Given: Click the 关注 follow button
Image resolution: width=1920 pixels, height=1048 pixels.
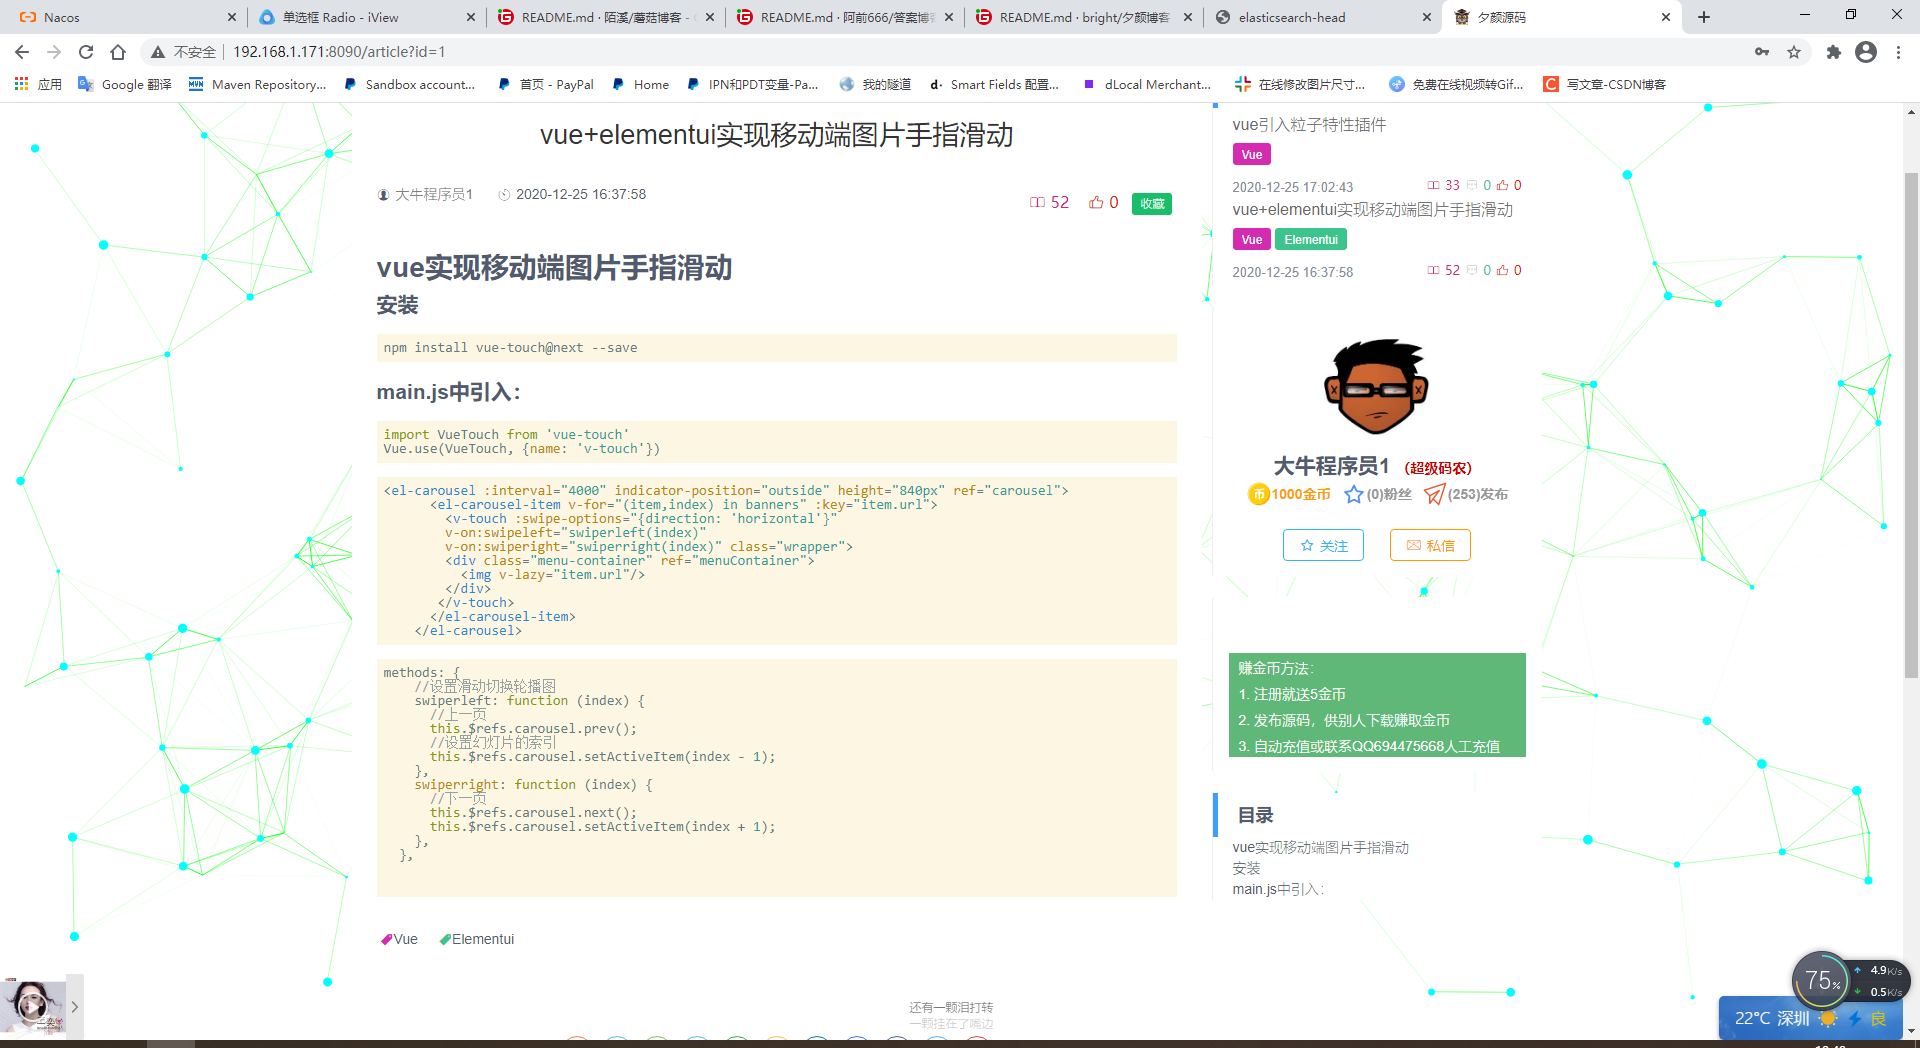Looking at the screenshot, I should pyautogui.click(x=1323, y=545).
